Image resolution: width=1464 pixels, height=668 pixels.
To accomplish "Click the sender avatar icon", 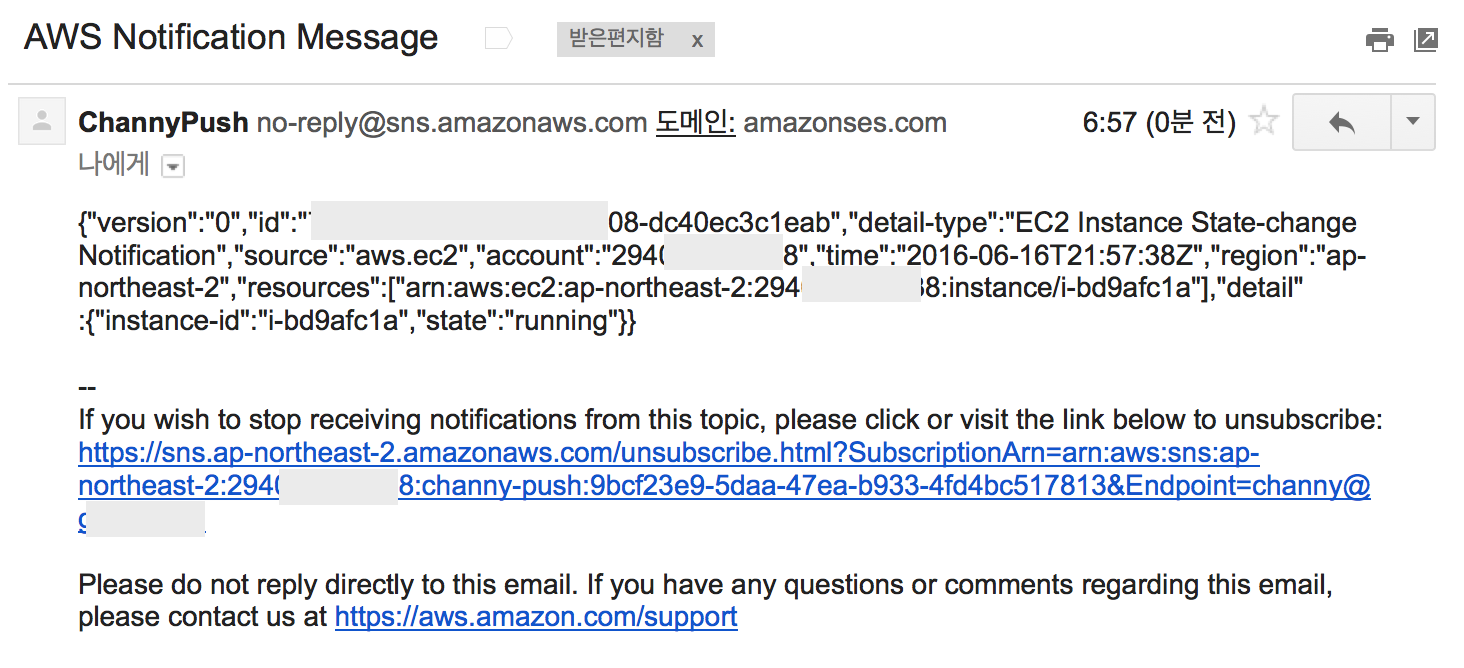I will pyautogui.click(x=42, y=122).
